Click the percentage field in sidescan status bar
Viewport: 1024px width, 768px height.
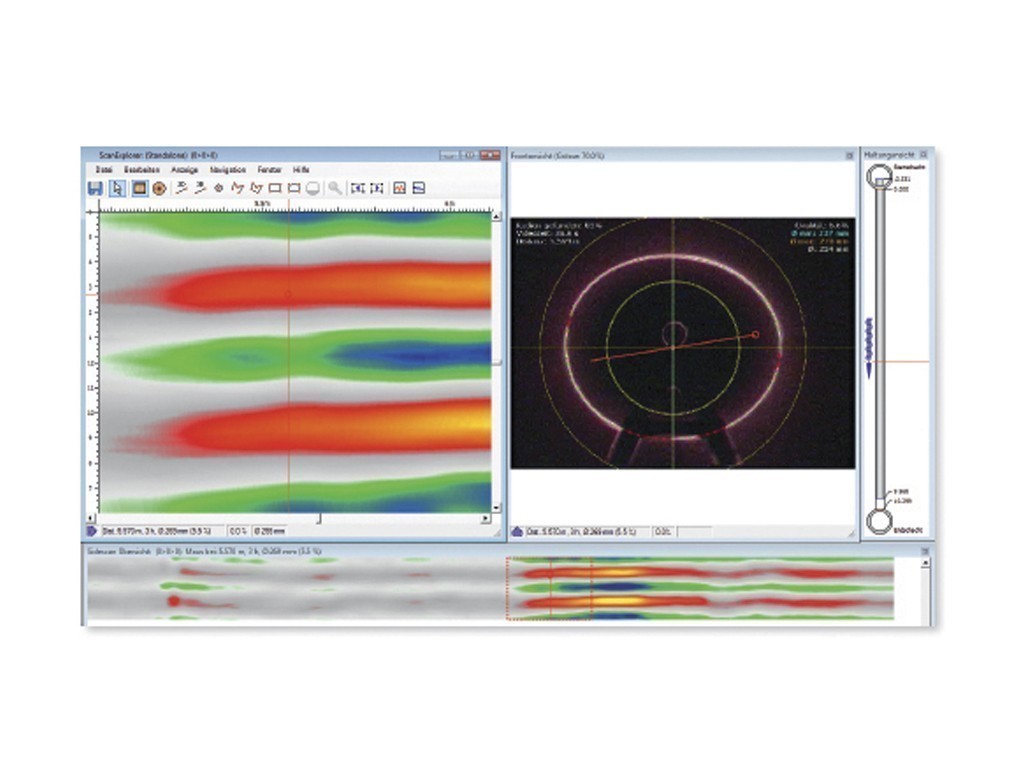pos(238,532)
